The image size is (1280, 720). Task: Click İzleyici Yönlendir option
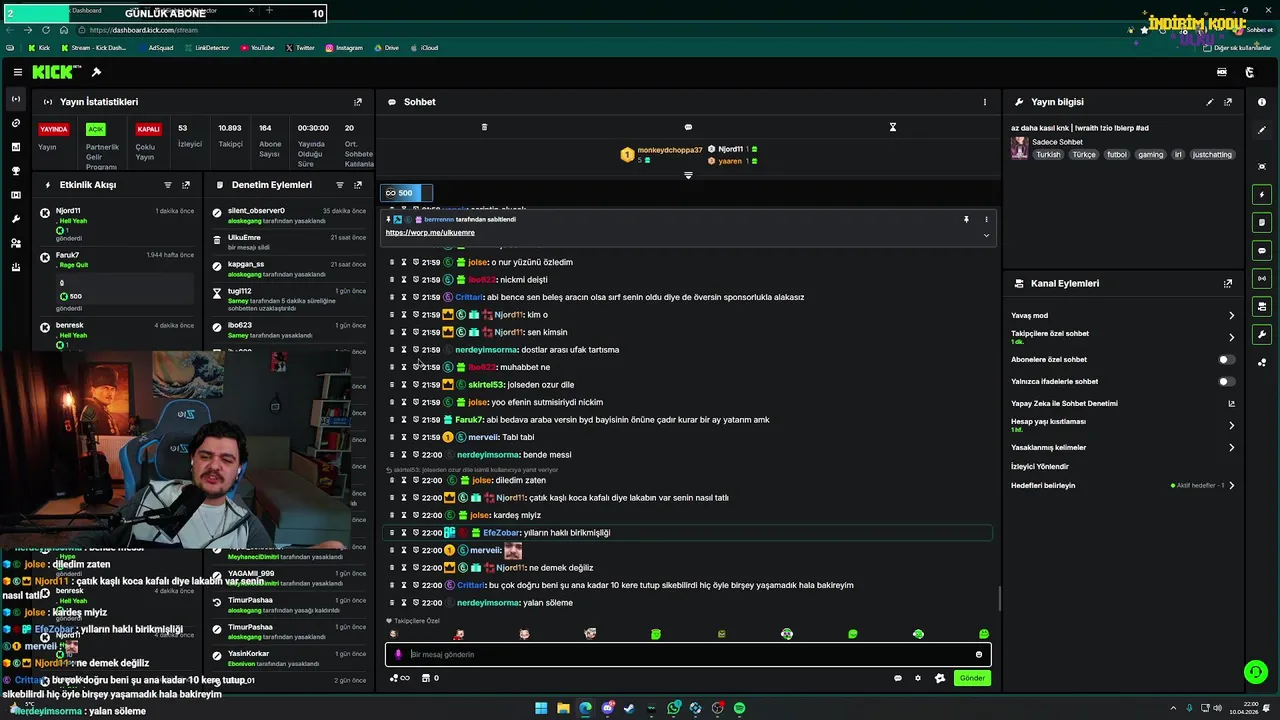point(1040,466)
